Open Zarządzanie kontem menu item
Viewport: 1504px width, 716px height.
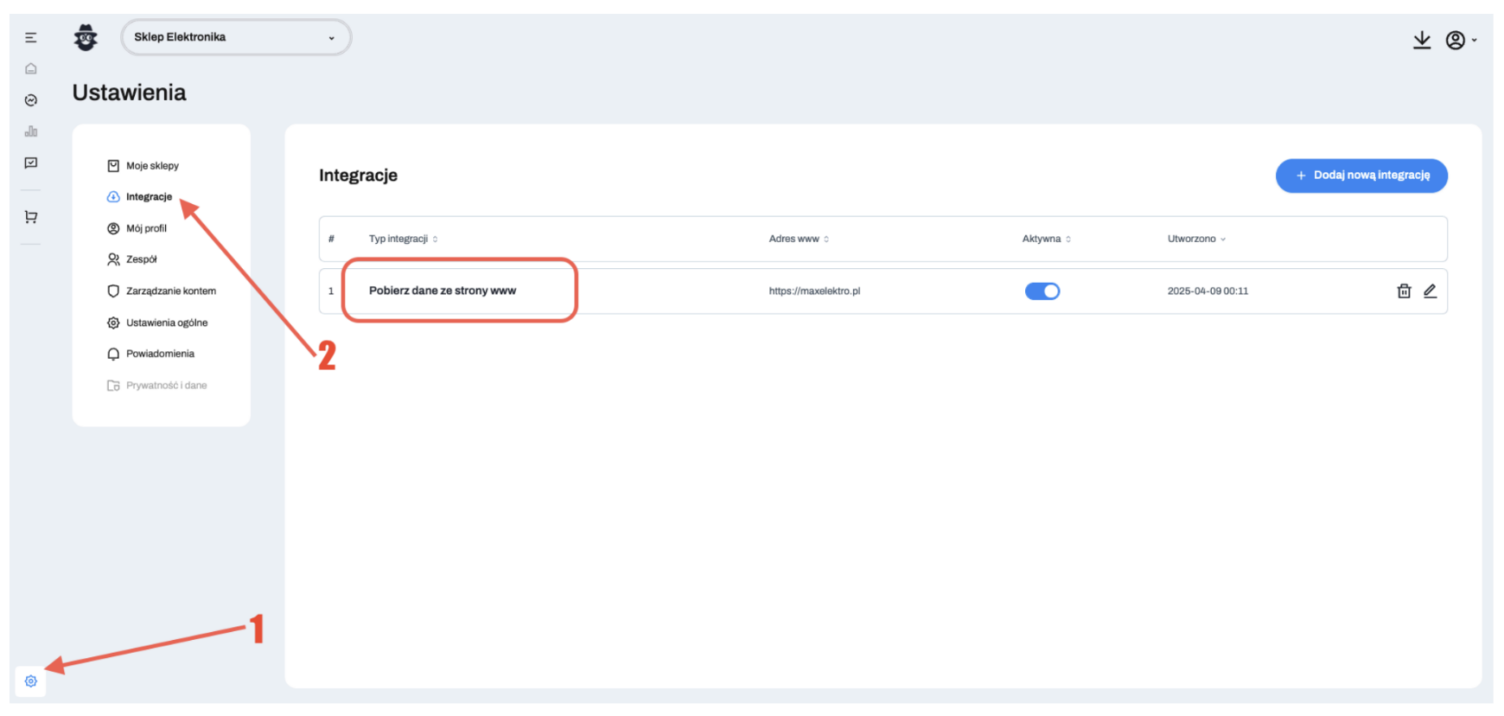point(170,291)
